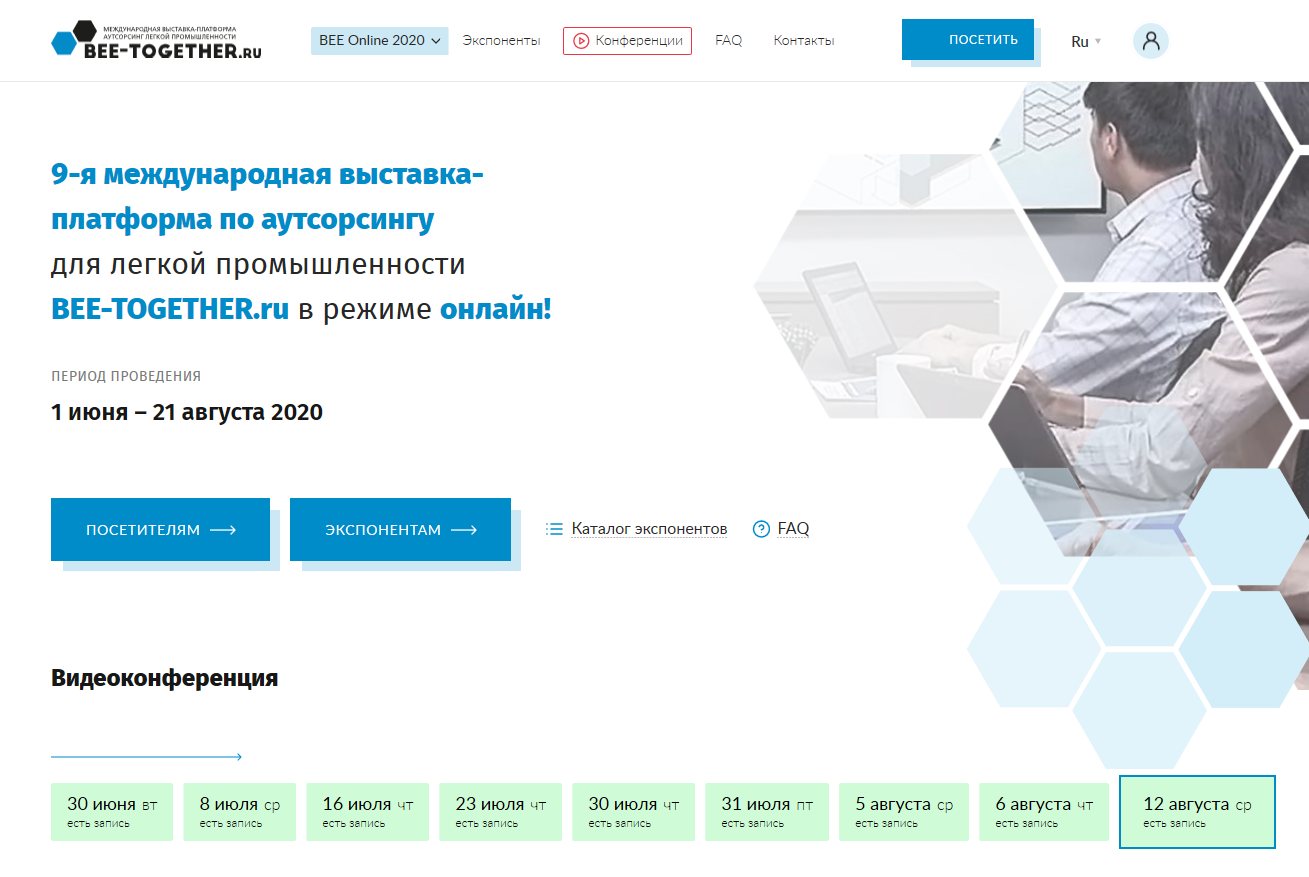Viewport: 1309px width, 877px height.
Task: Click the list icon beside Каталог экспонентов
Action: click(554, 529)
